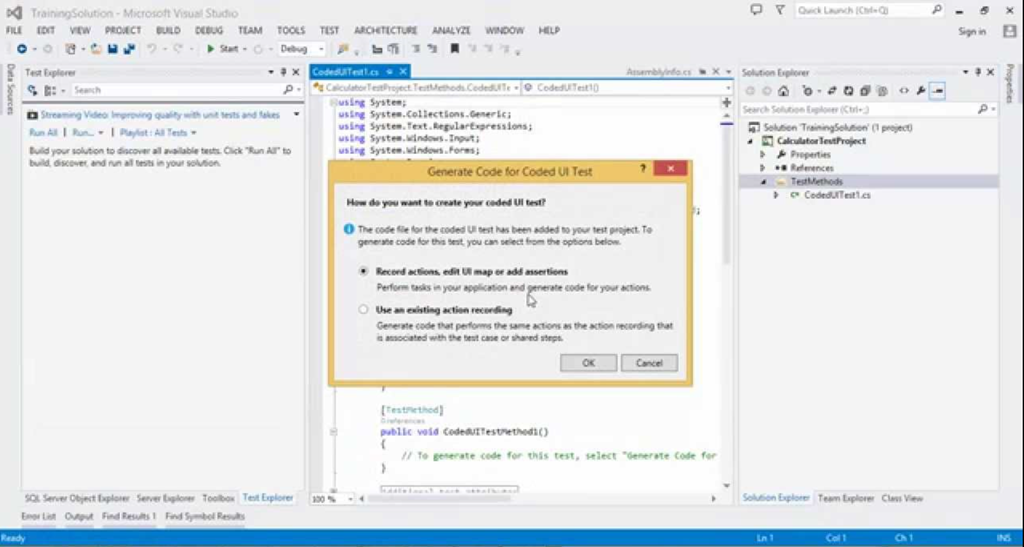The image size is (1024, 547).
Task: Switch to the Team Explorer tab
Action: click(x=845, y=498)
